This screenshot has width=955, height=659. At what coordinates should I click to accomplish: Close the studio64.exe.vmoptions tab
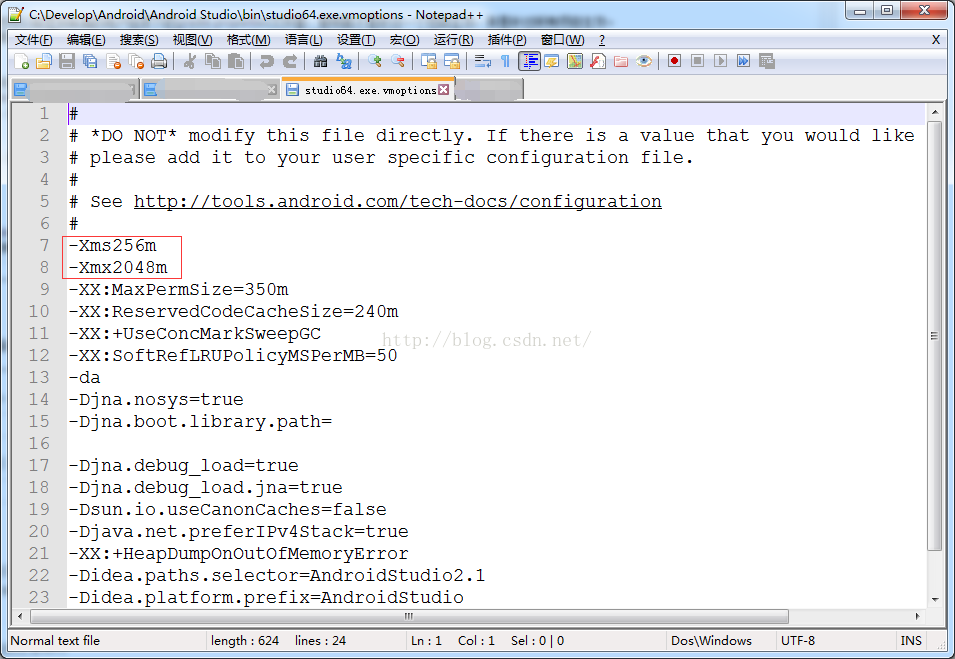443,90
